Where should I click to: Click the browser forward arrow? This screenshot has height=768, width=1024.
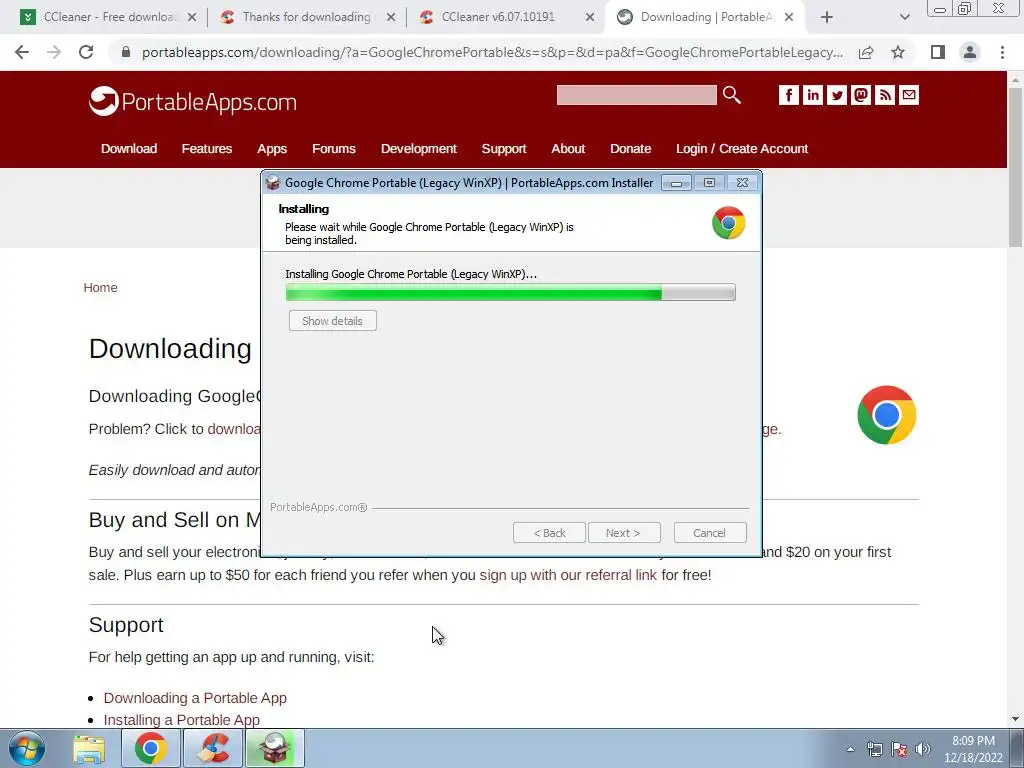pyautogui.click(x=54, y=52)
